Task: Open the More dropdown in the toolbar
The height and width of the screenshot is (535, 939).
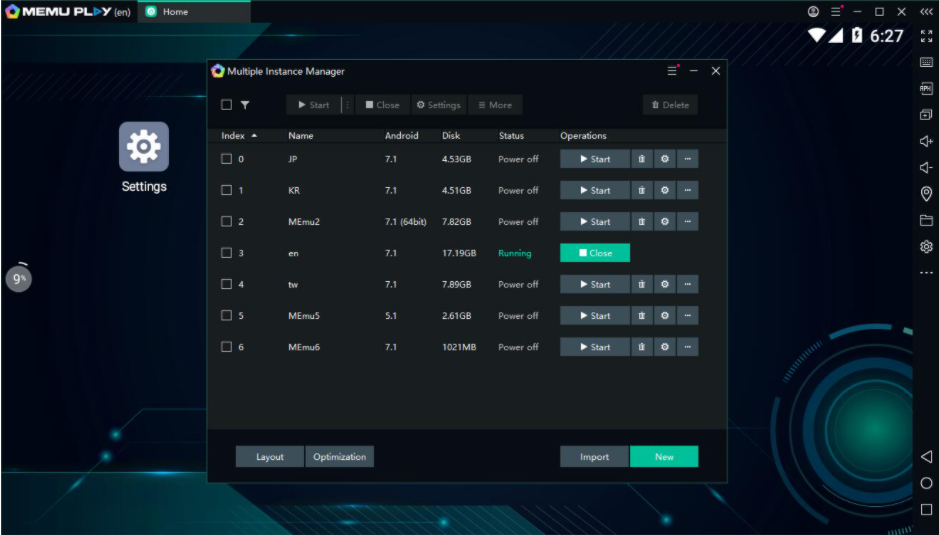Action: pos(495,105)
